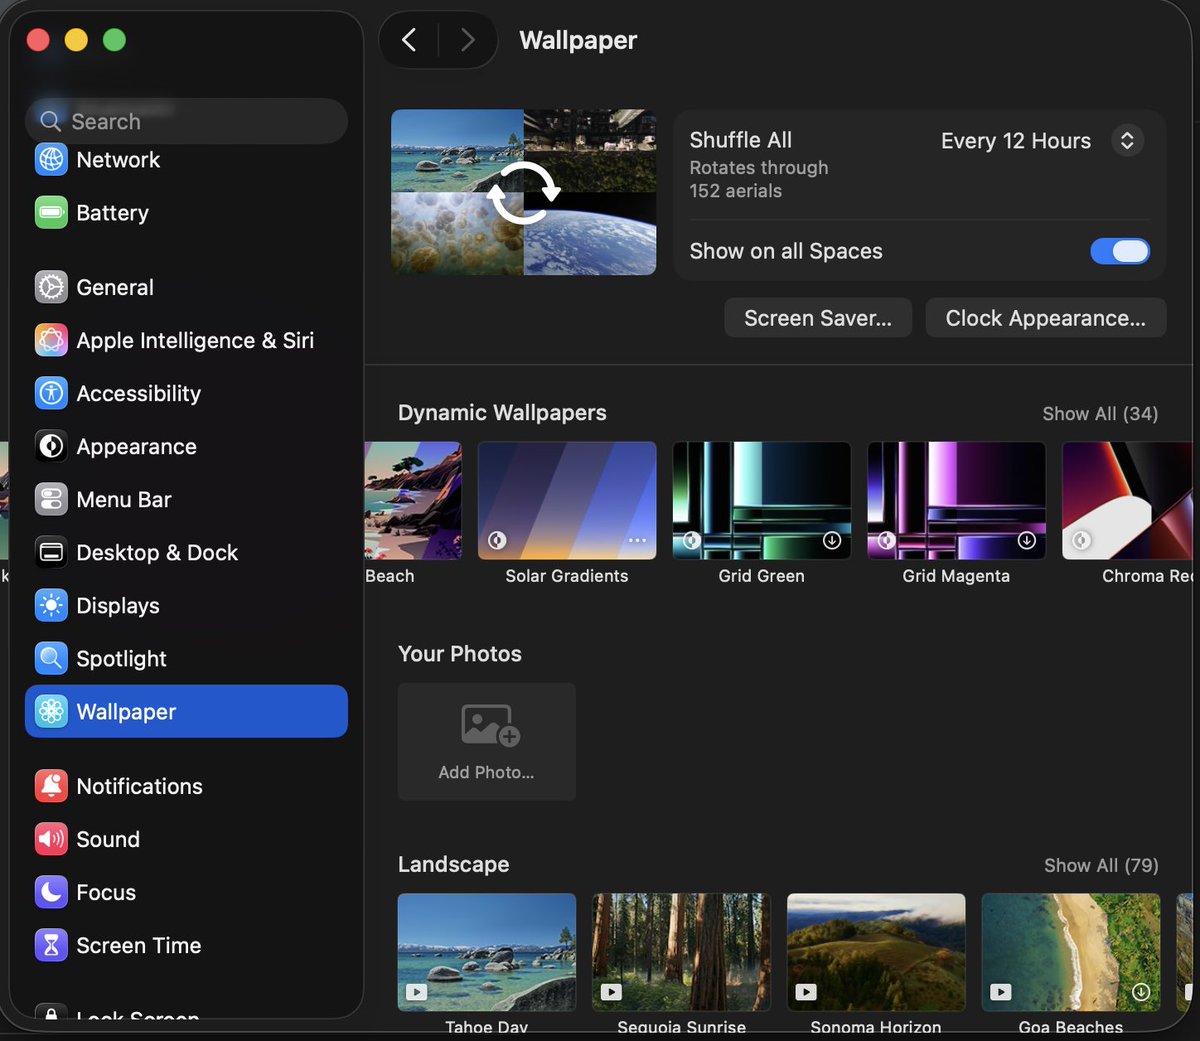Click the ellipsis on Solar Gradients thumbnail
Viewport: 1200px width, 1041px height.
click(x=637, y=541)
